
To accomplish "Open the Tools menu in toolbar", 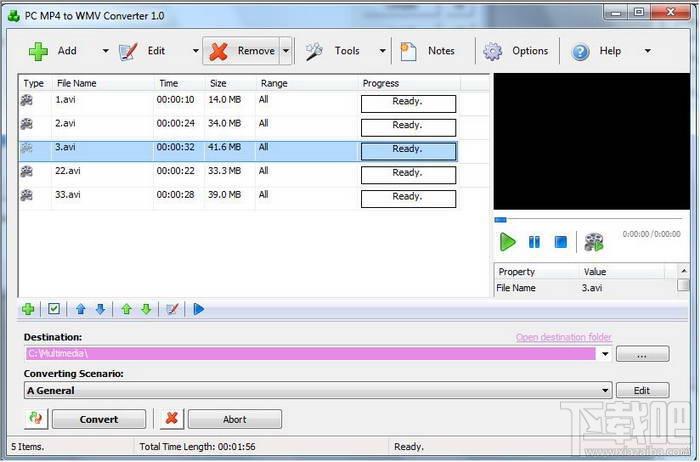I will 333,51.
